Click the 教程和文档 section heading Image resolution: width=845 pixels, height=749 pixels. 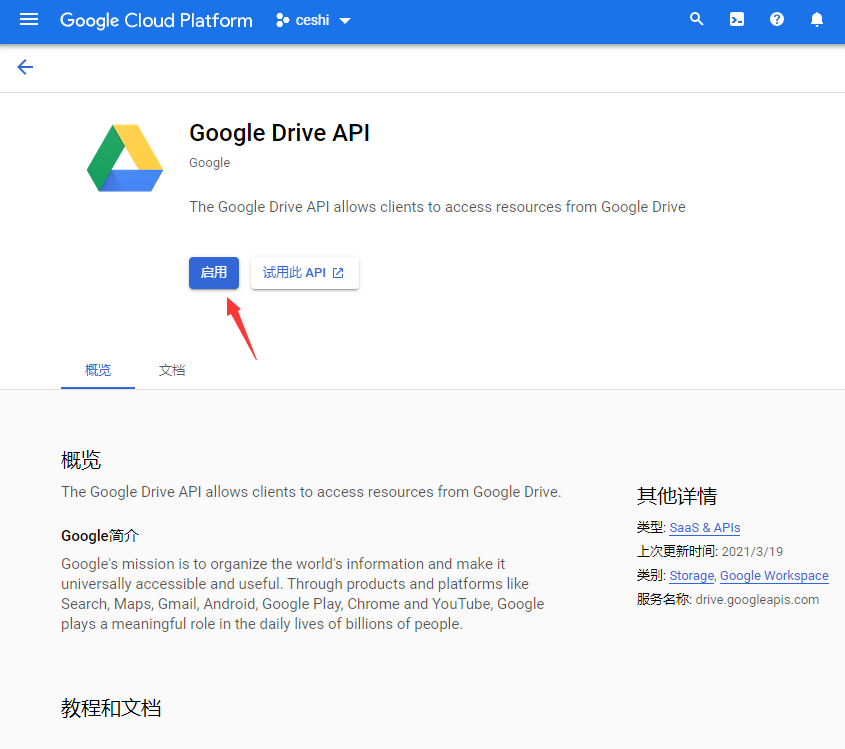[x=111, y=708]
